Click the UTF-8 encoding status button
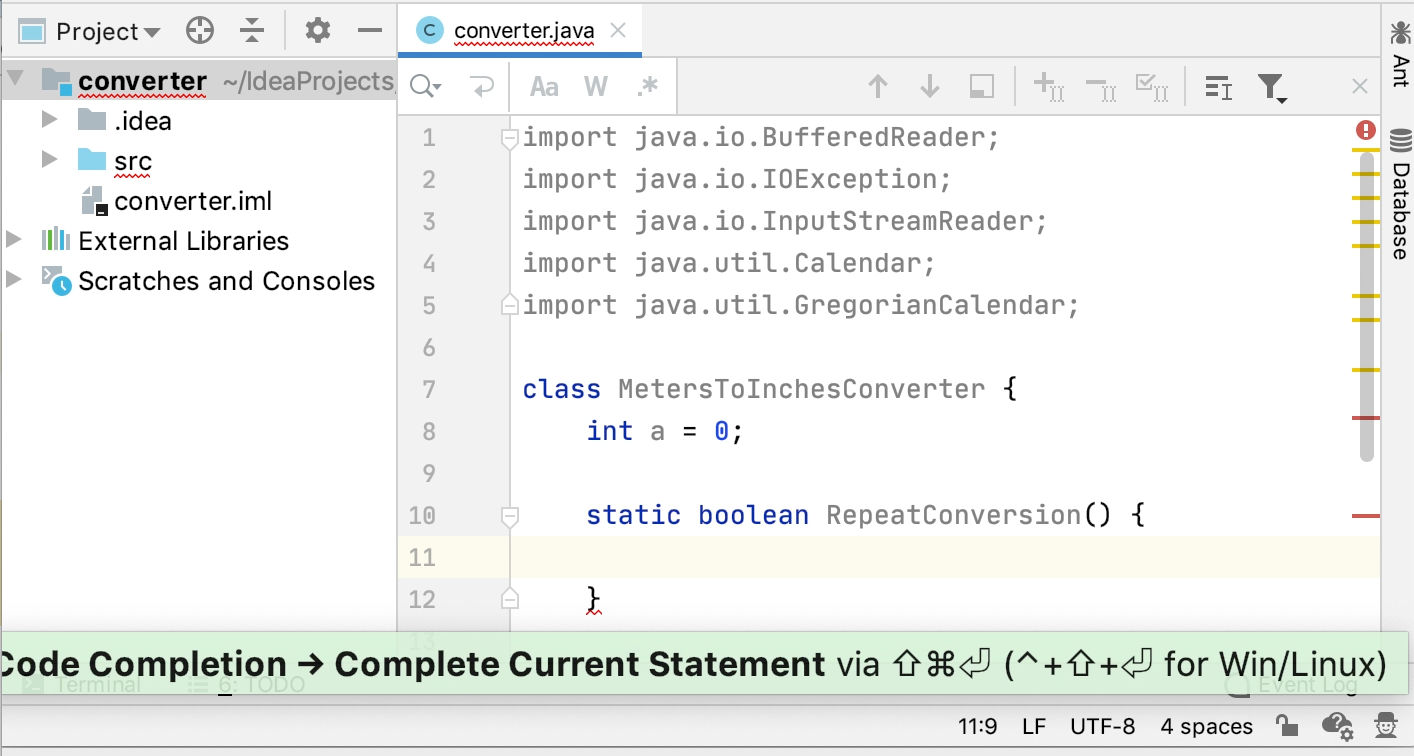Image resolution: width=1414 pixels, height=756 pixels. click(1102, 726)
